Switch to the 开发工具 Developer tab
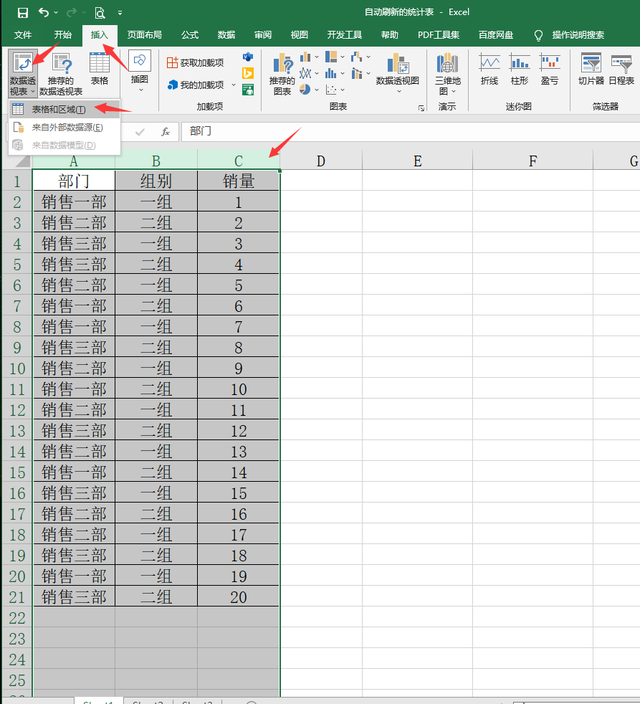640x704 pixels. (344, 35)
